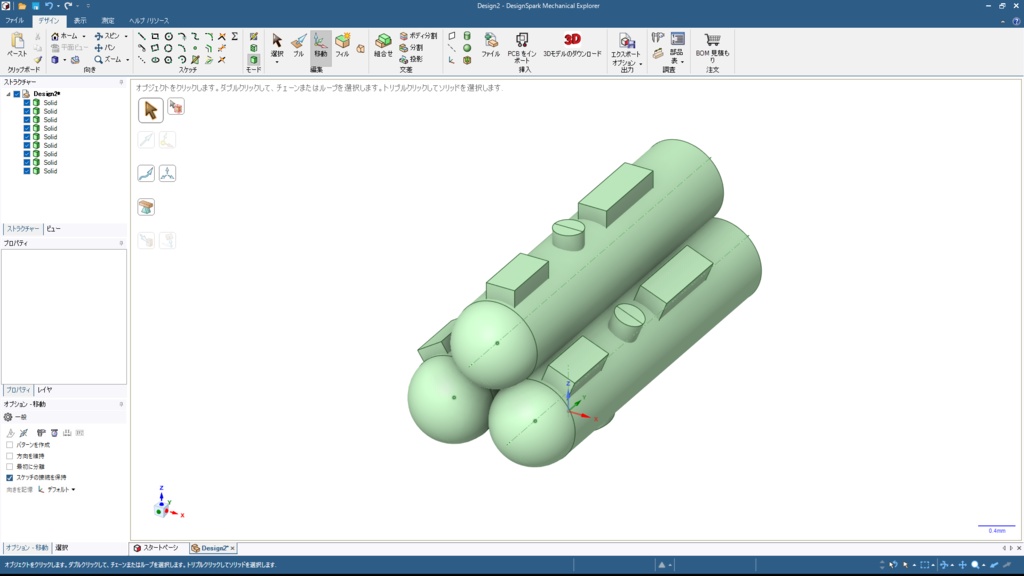The height and width of the screenshot is (576, 1024).
Task: Close the Design2 document tab
Action: click(x=232, y=549)
